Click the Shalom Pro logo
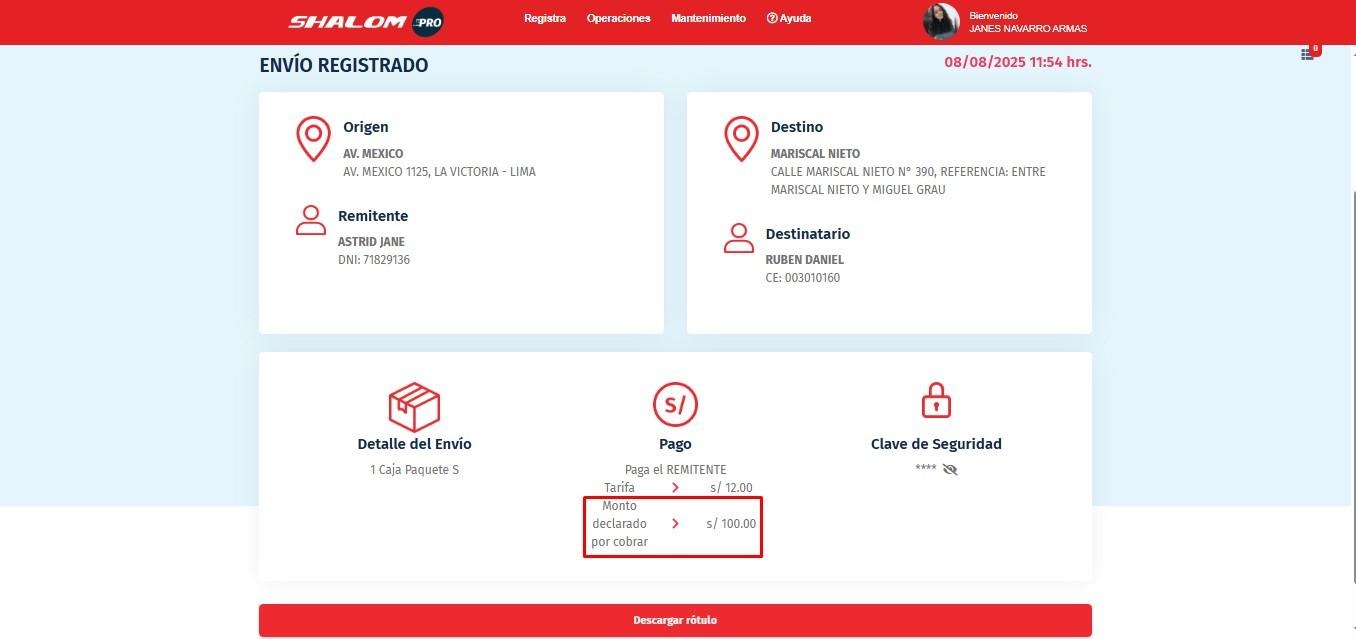The width and height of the screenshot is (1356, 639). pyautogui.click(x=366, y=22)
